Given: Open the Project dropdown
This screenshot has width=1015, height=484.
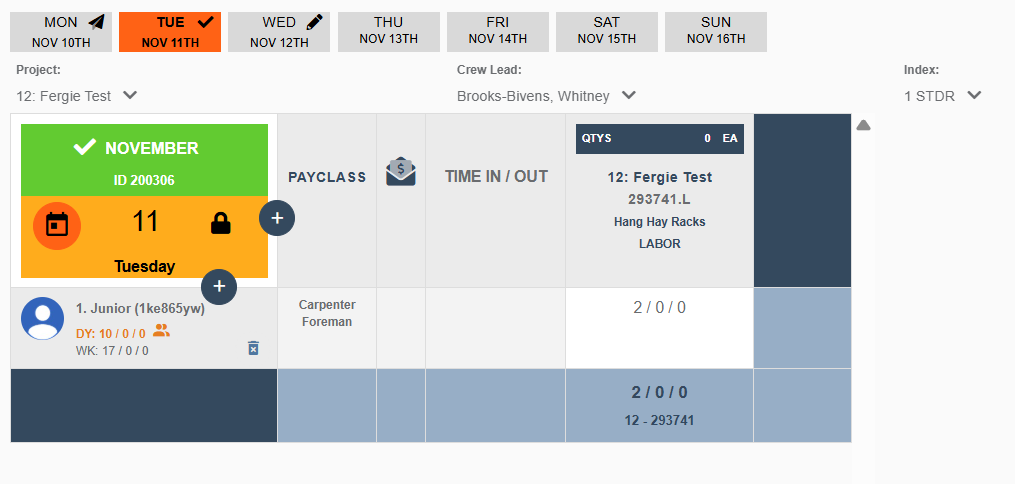Looking at the screenshot, I should (x=78, y=96).
